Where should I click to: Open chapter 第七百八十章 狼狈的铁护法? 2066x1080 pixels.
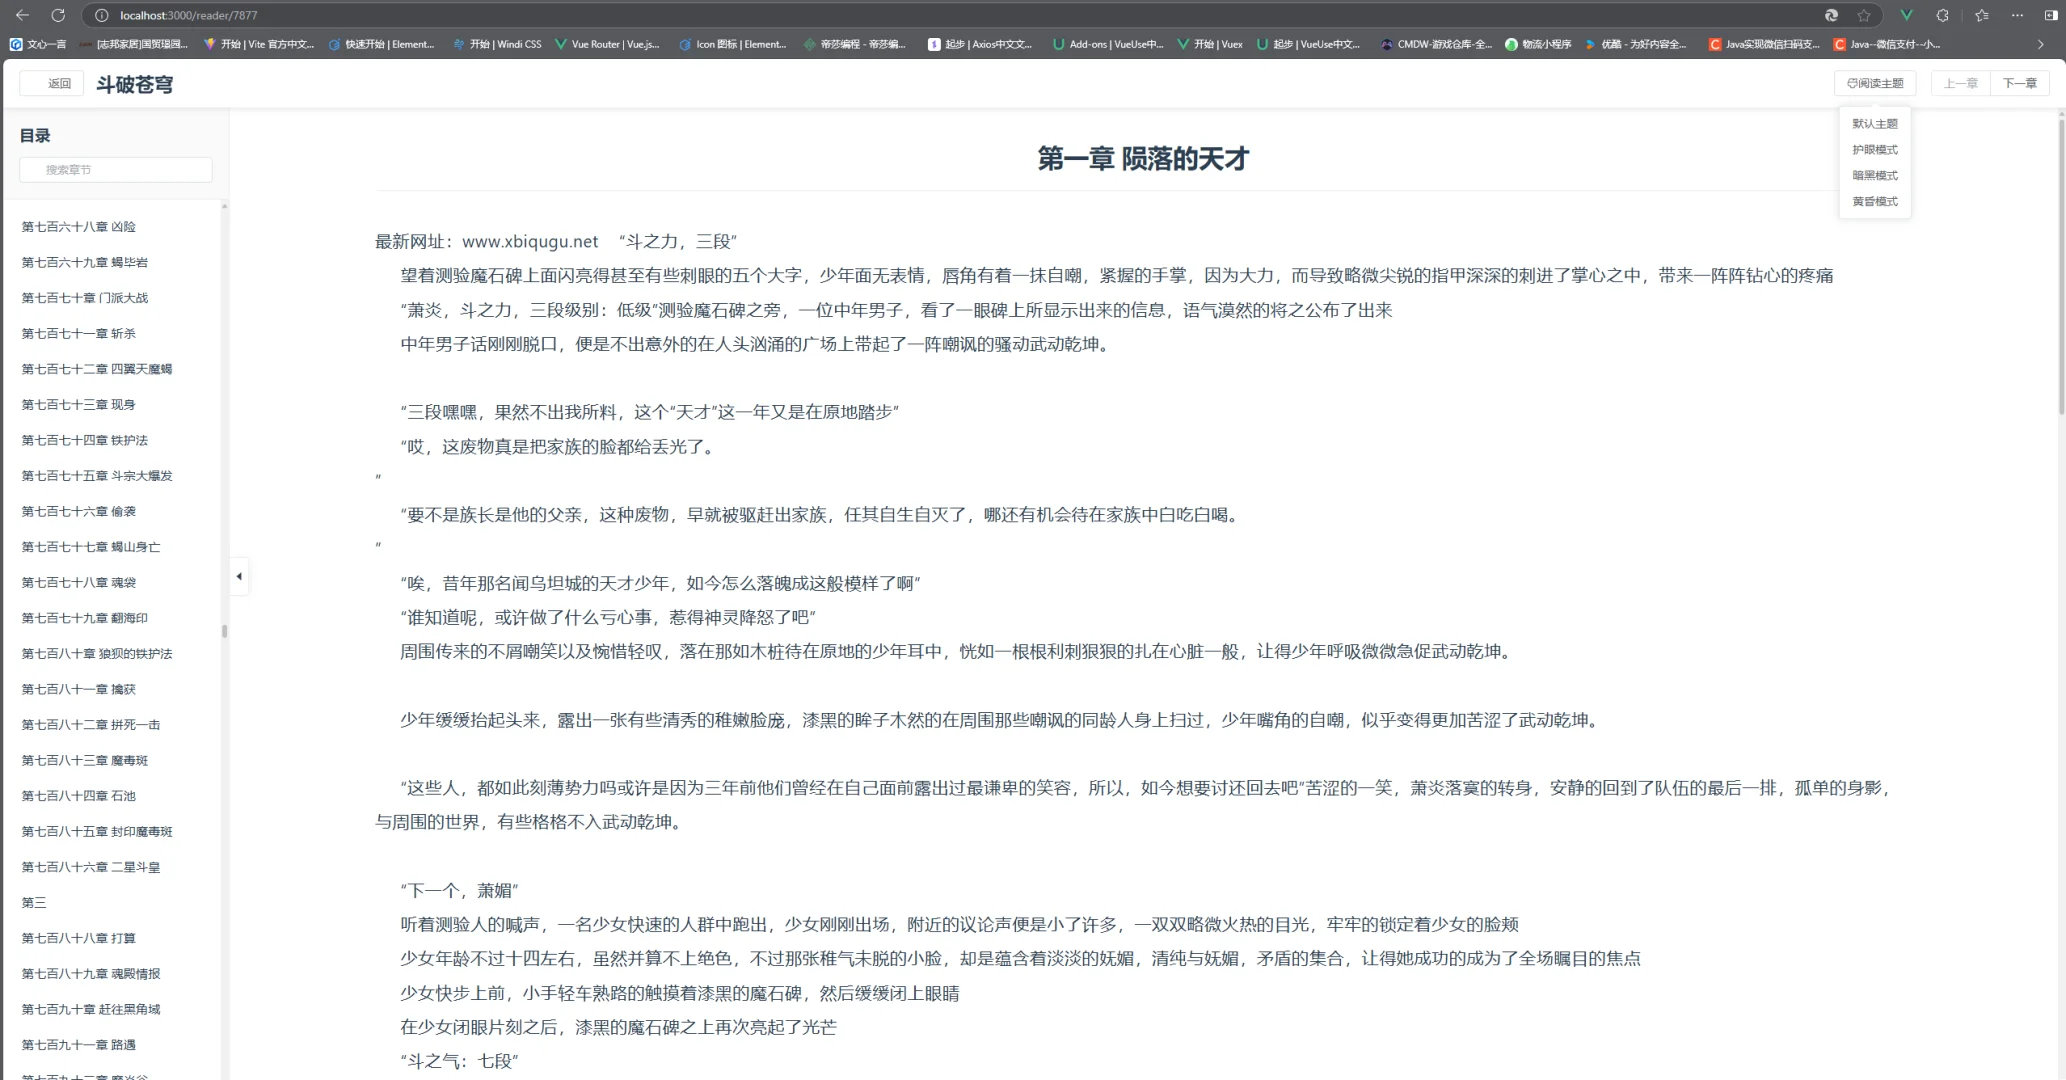point(97,654)
